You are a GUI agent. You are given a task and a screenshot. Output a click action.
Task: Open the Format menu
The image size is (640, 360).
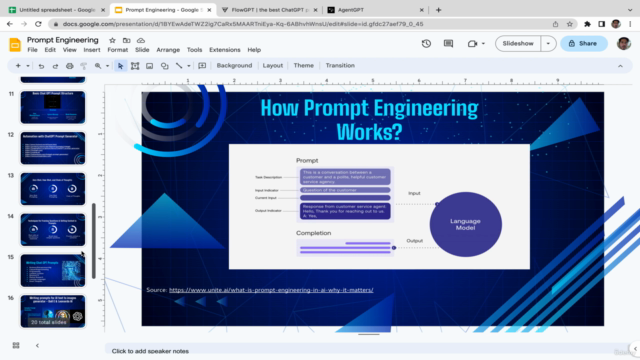click(x=118, y=50)
